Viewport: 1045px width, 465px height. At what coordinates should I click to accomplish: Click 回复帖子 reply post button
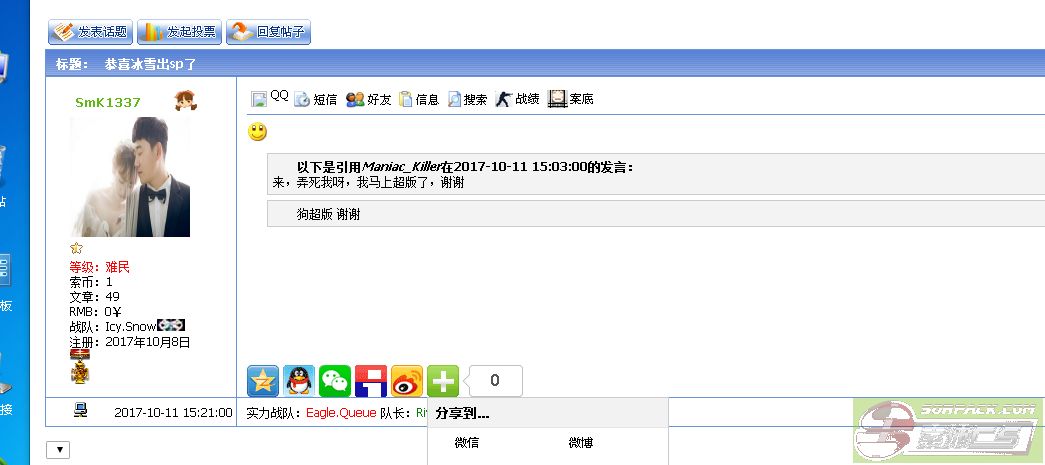pos(268,32)
